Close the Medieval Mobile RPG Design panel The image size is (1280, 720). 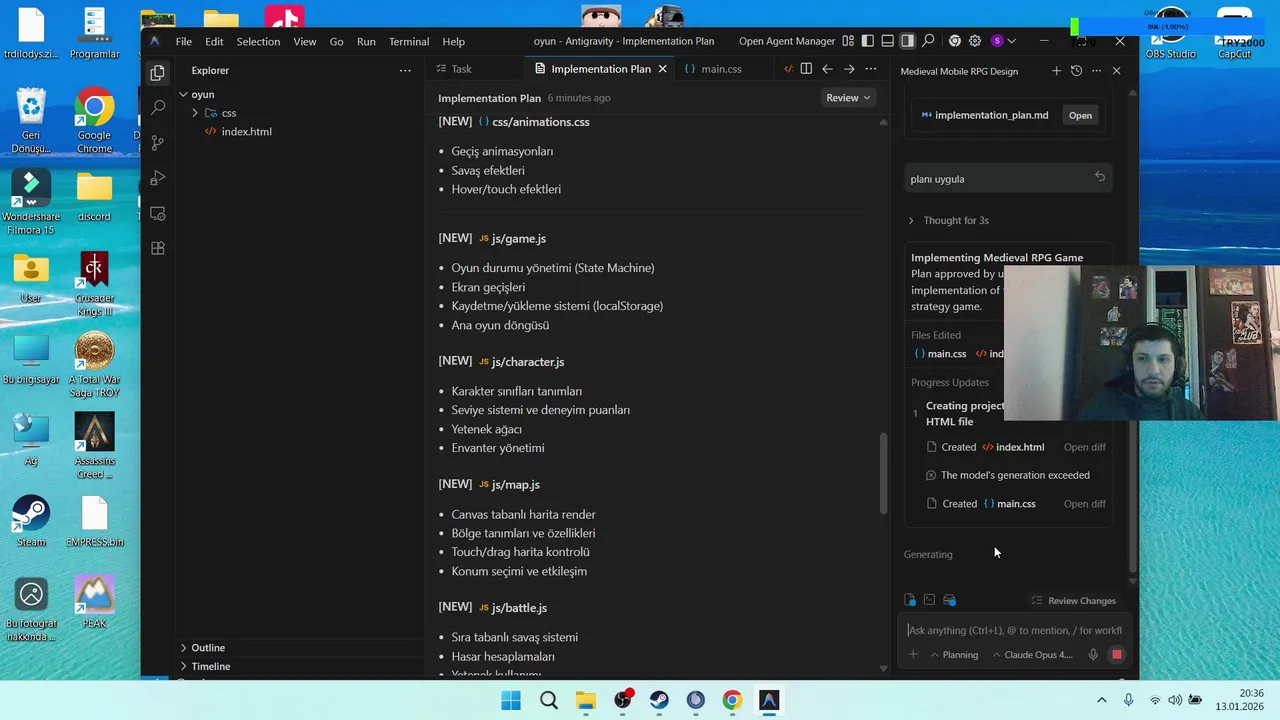click(x=1117, y=71)
